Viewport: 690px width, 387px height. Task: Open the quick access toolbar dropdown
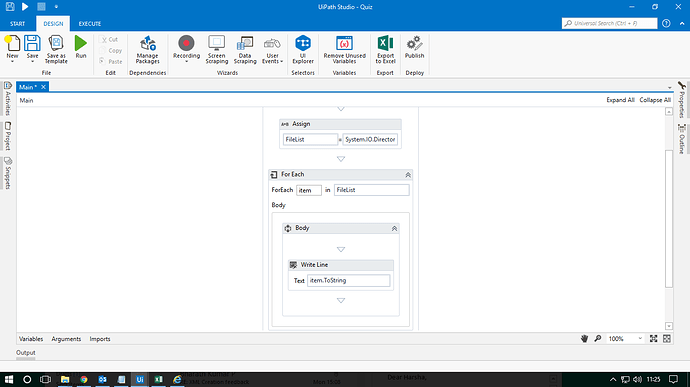tap(56, 7)
